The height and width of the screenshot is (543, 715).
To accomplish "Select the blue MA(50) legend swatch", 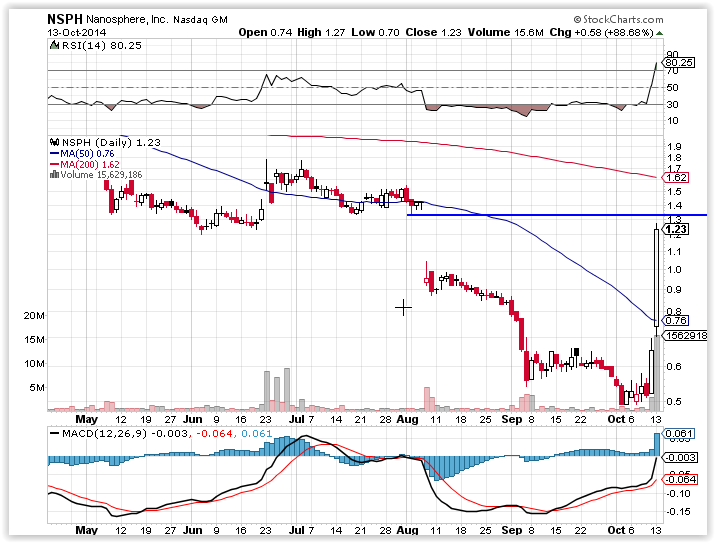I will 54,153.
